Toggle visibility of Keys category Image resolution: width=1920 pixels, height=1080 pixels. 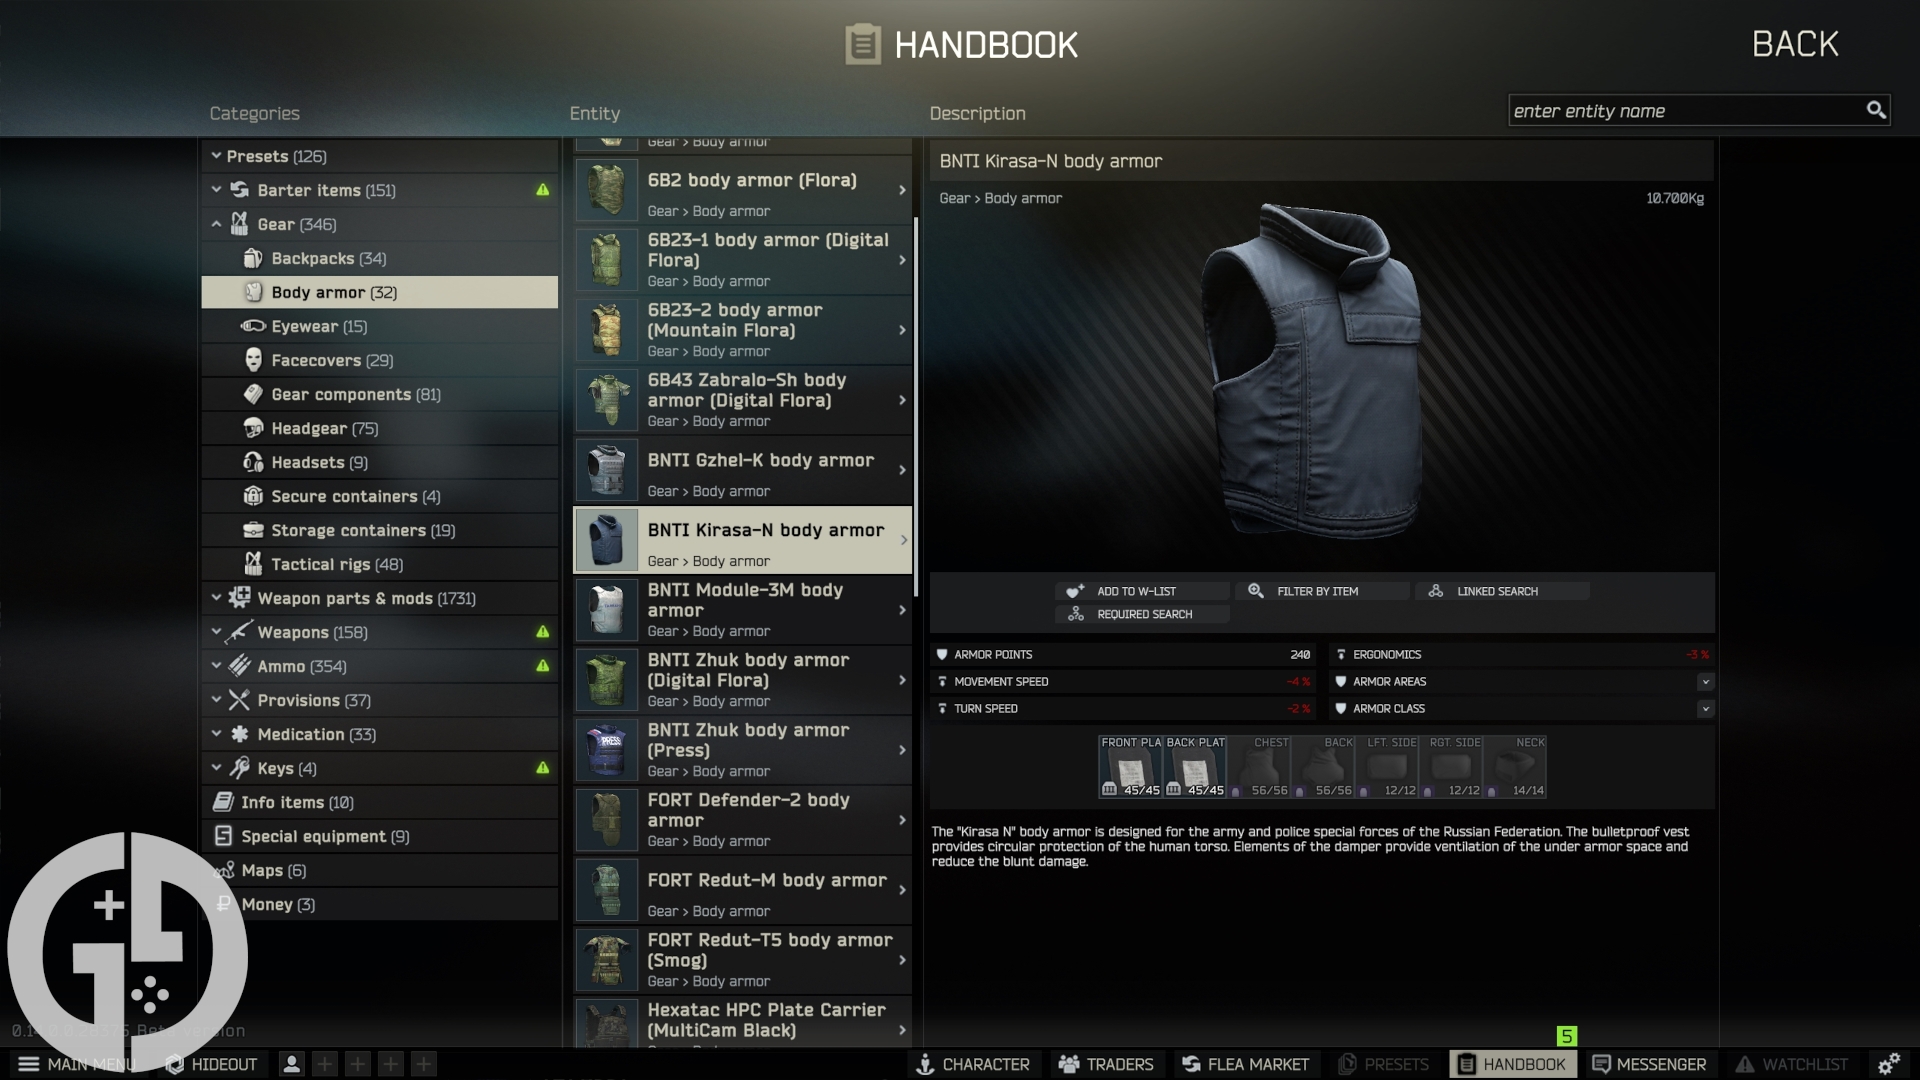216,767
